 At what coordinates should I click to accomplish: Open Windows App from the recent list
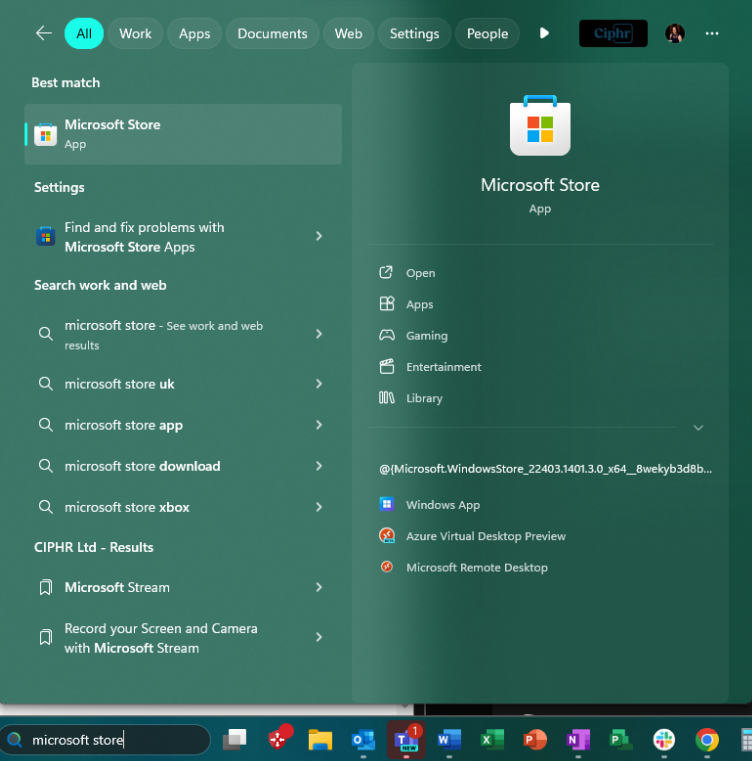click(443, 505)
